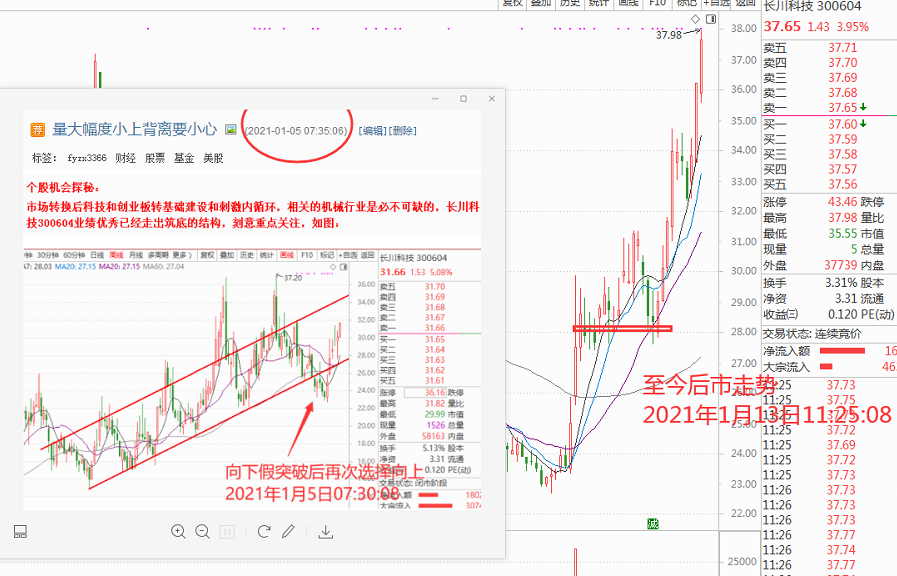The width and height of the screenshot is (897, 576).
Task: Click the 外盘 37739 value
Action: pos(840,265)
